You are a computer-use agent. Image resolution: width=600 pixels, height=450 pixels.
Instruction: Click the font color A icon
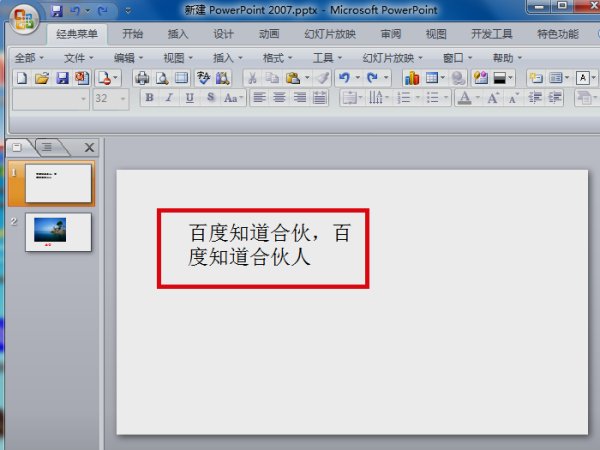pyautogui.click(x=465, y=98)
